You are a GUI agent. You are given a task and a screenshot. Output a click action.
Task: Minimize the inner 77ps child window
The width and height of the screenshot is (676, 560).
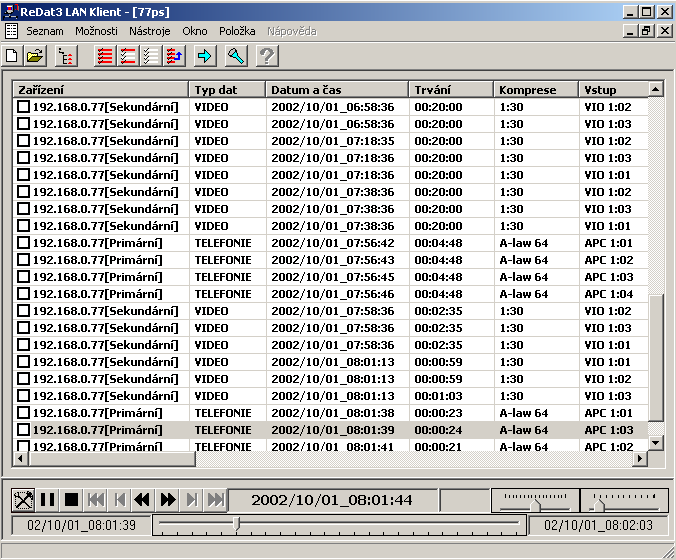(x=631, y=31)
